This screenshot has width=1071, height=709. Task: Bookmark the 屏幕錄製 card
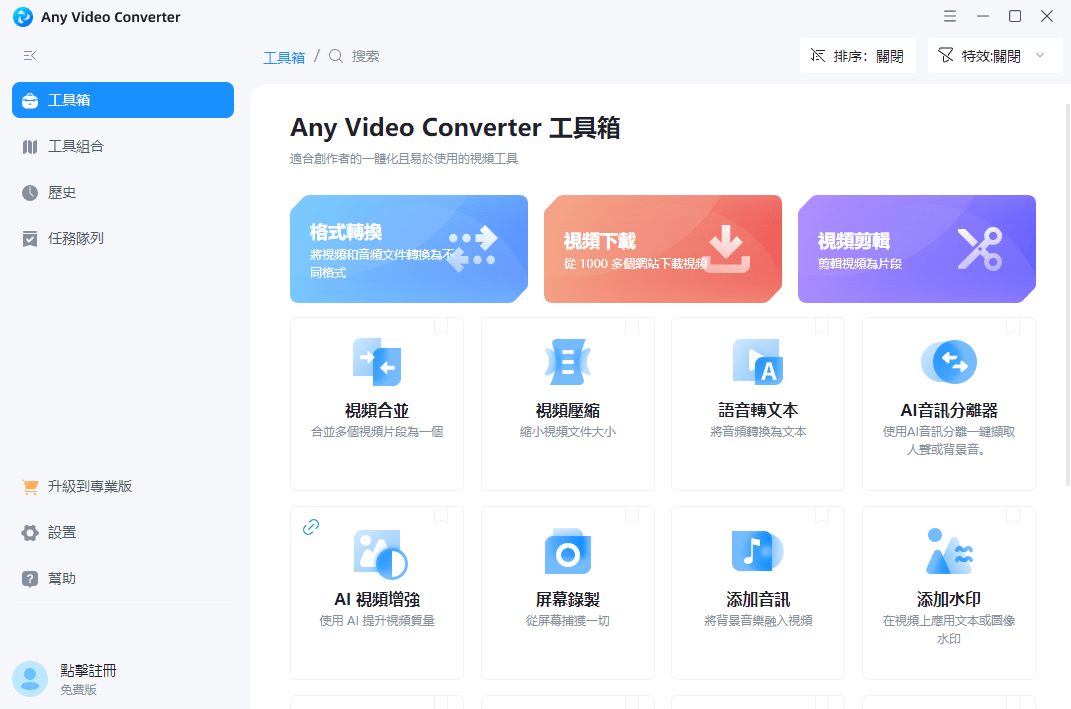[632, 515]
